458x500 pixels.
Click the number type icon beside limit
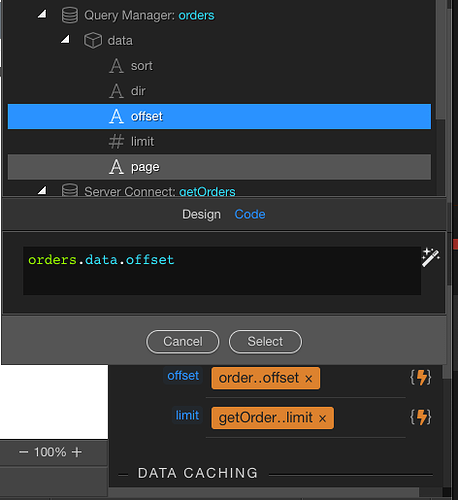pyautogui.click(x=116, y=142)
